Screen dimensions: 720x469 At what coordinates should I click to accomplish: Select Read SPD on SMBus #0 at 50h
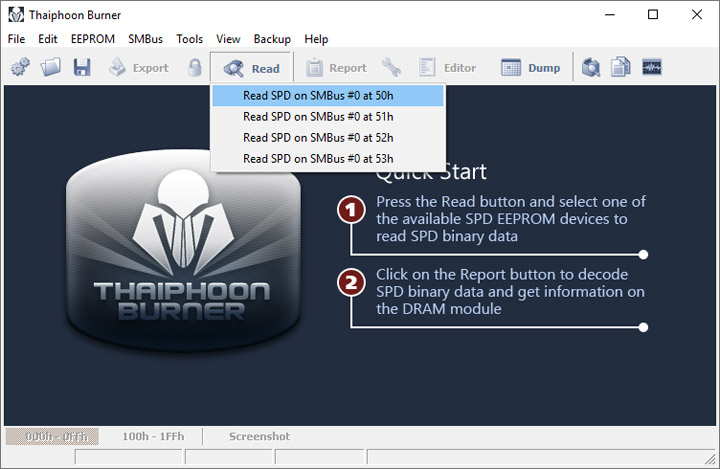tap(328, 96)
